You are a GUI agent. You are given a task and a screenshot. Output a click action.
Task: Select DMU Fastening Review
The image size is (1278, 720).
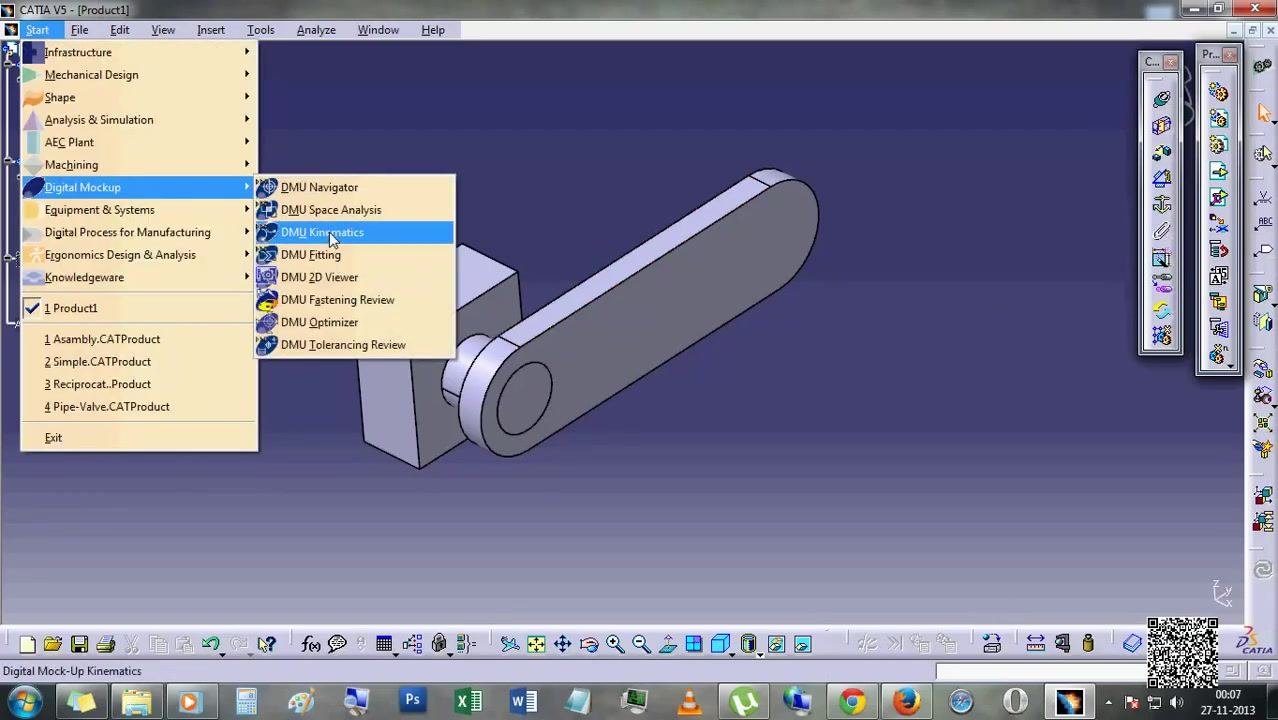pyautogui.click(x=354, y=300)
